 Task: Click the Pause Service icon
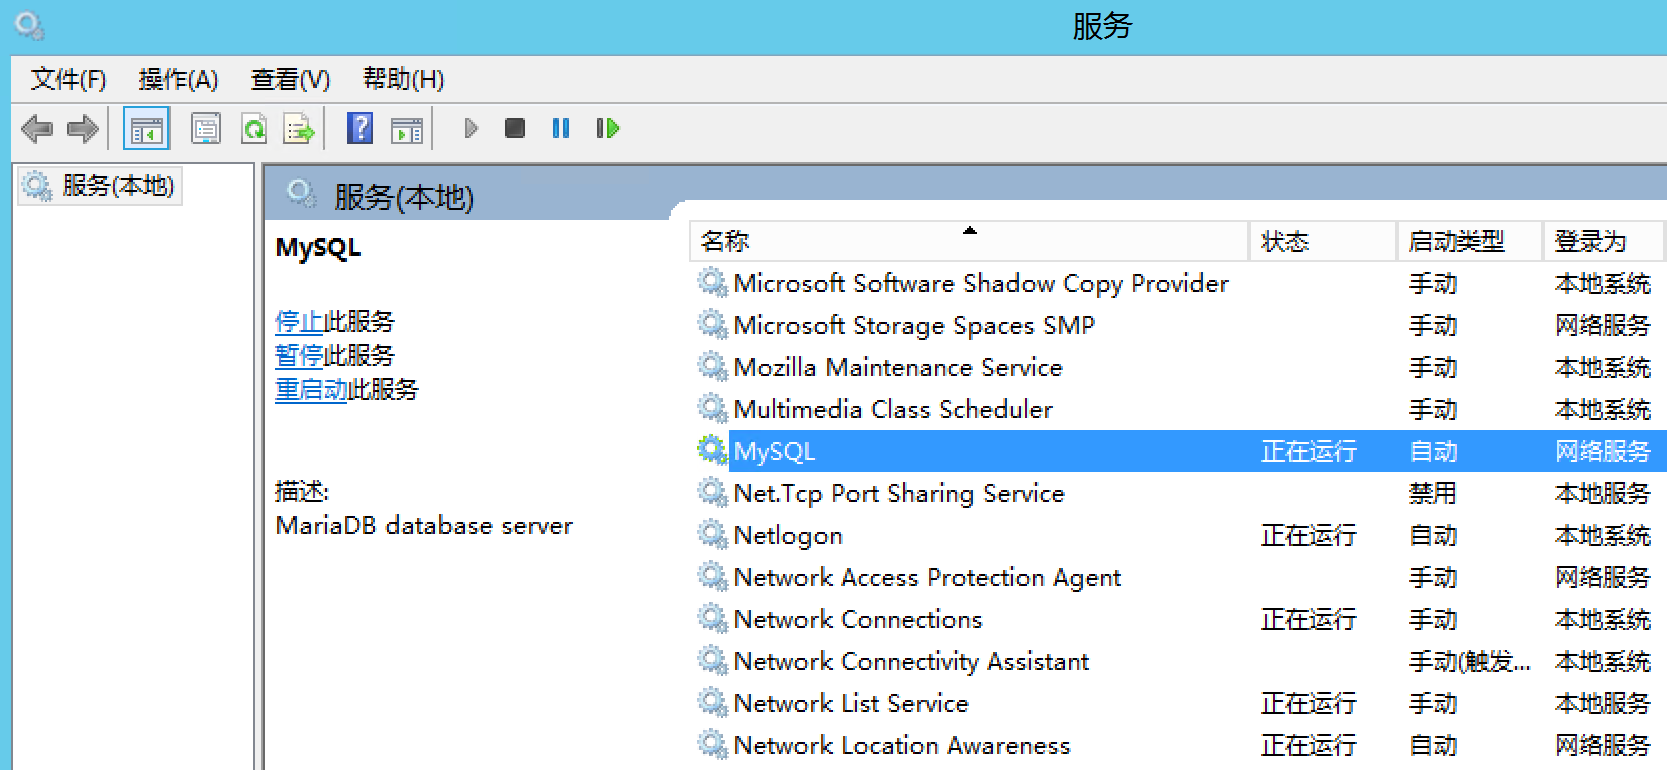click(561, 128)
